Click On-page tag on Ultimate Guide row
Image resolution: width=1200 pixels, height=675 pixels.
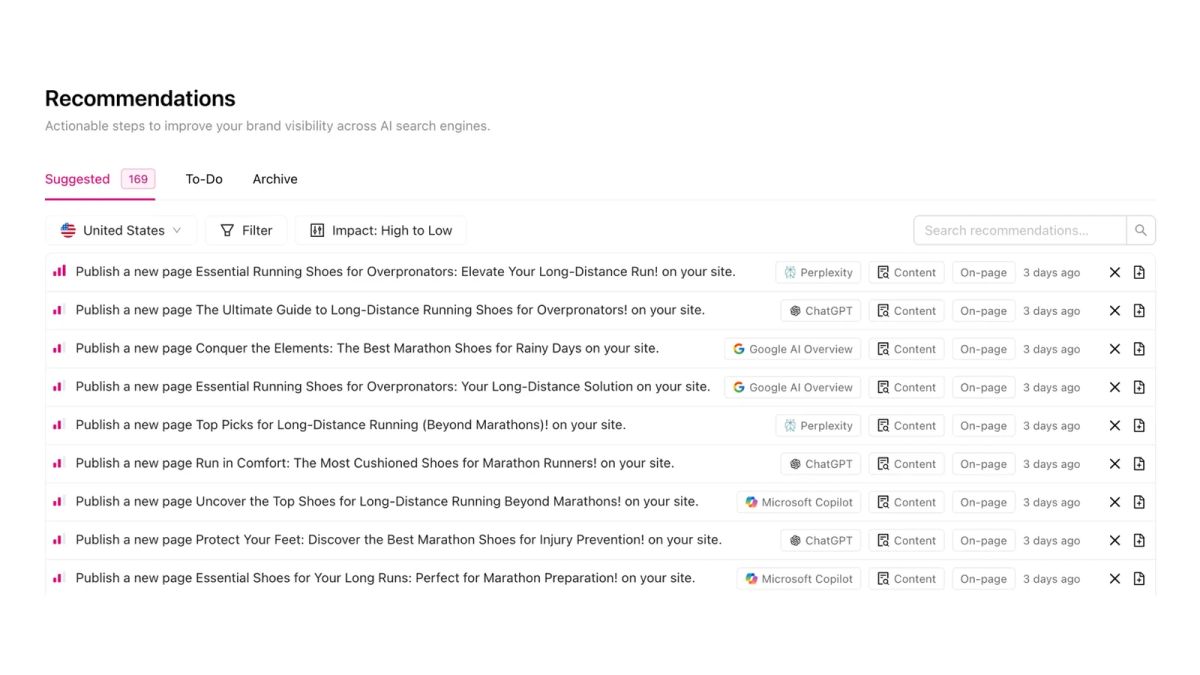click(983, 311)
